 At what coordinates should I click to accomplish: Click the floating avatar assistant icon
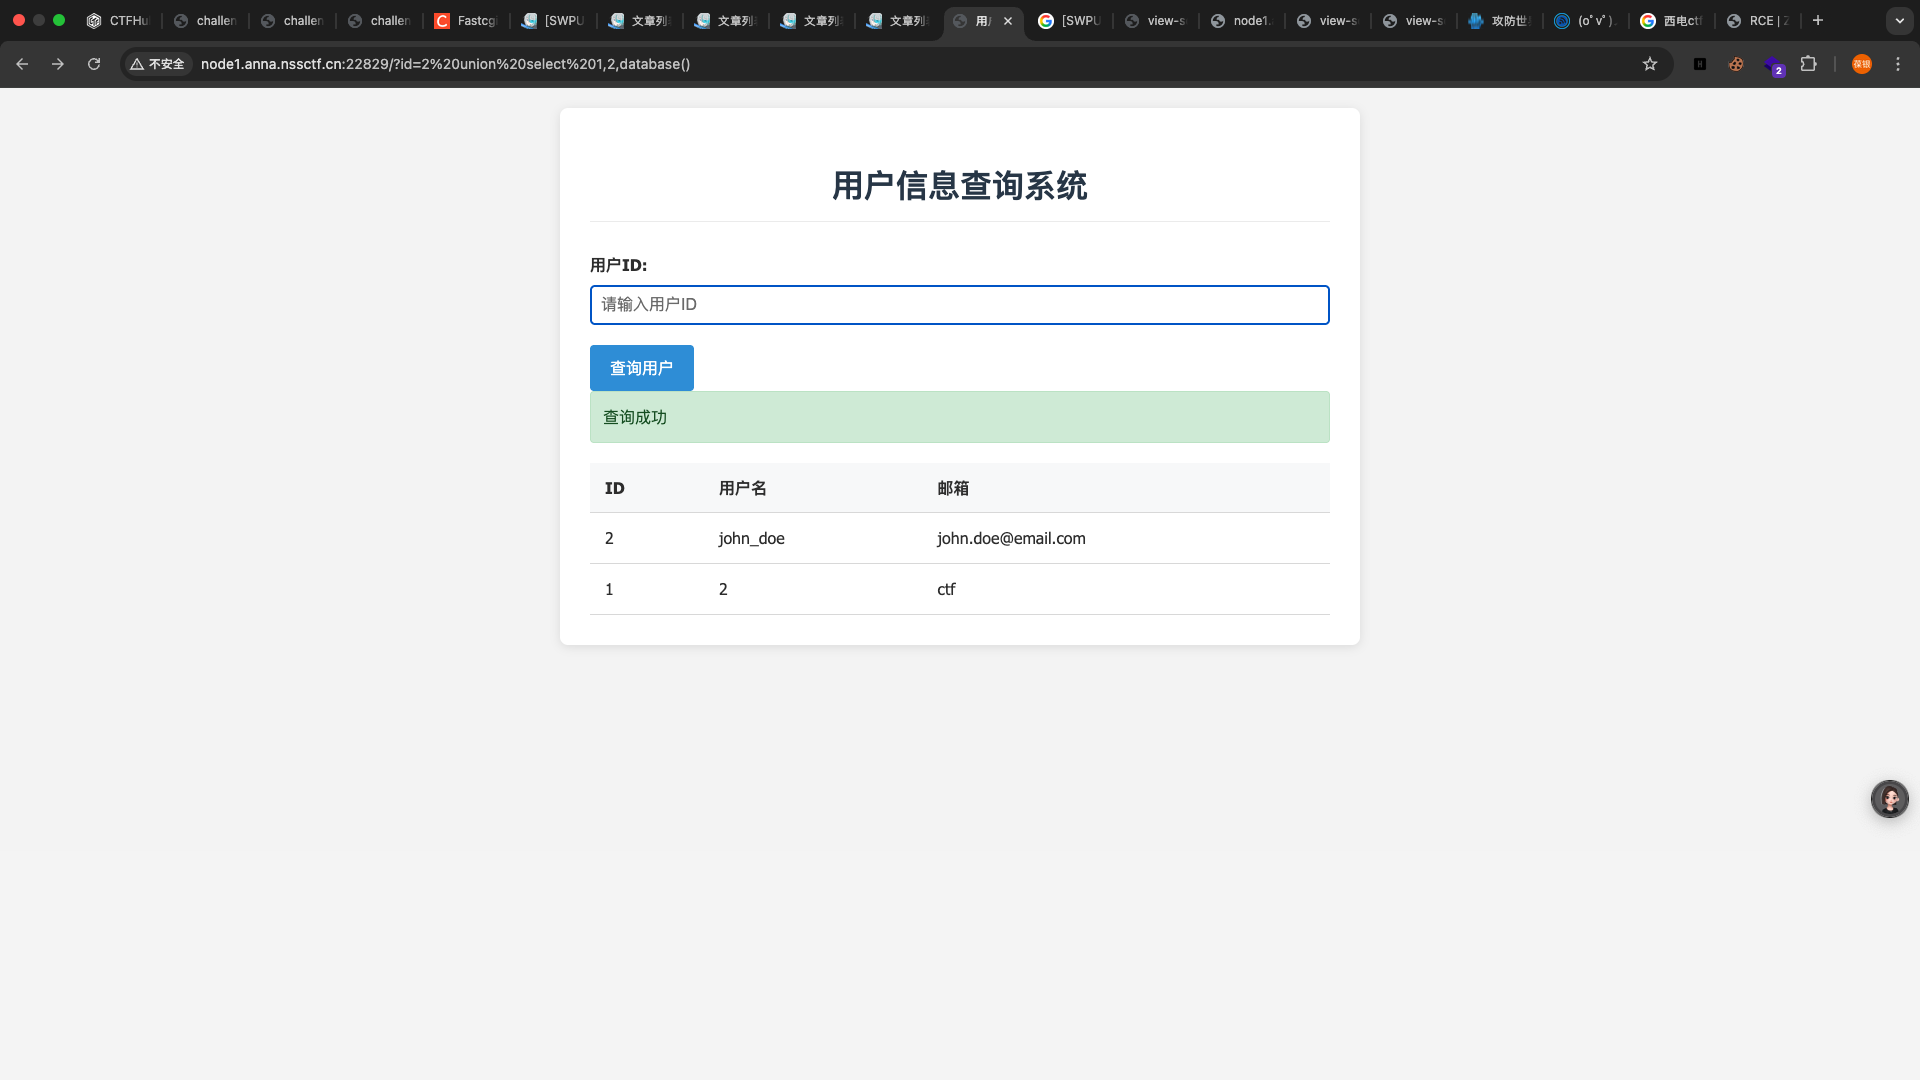coord(1890,799)
